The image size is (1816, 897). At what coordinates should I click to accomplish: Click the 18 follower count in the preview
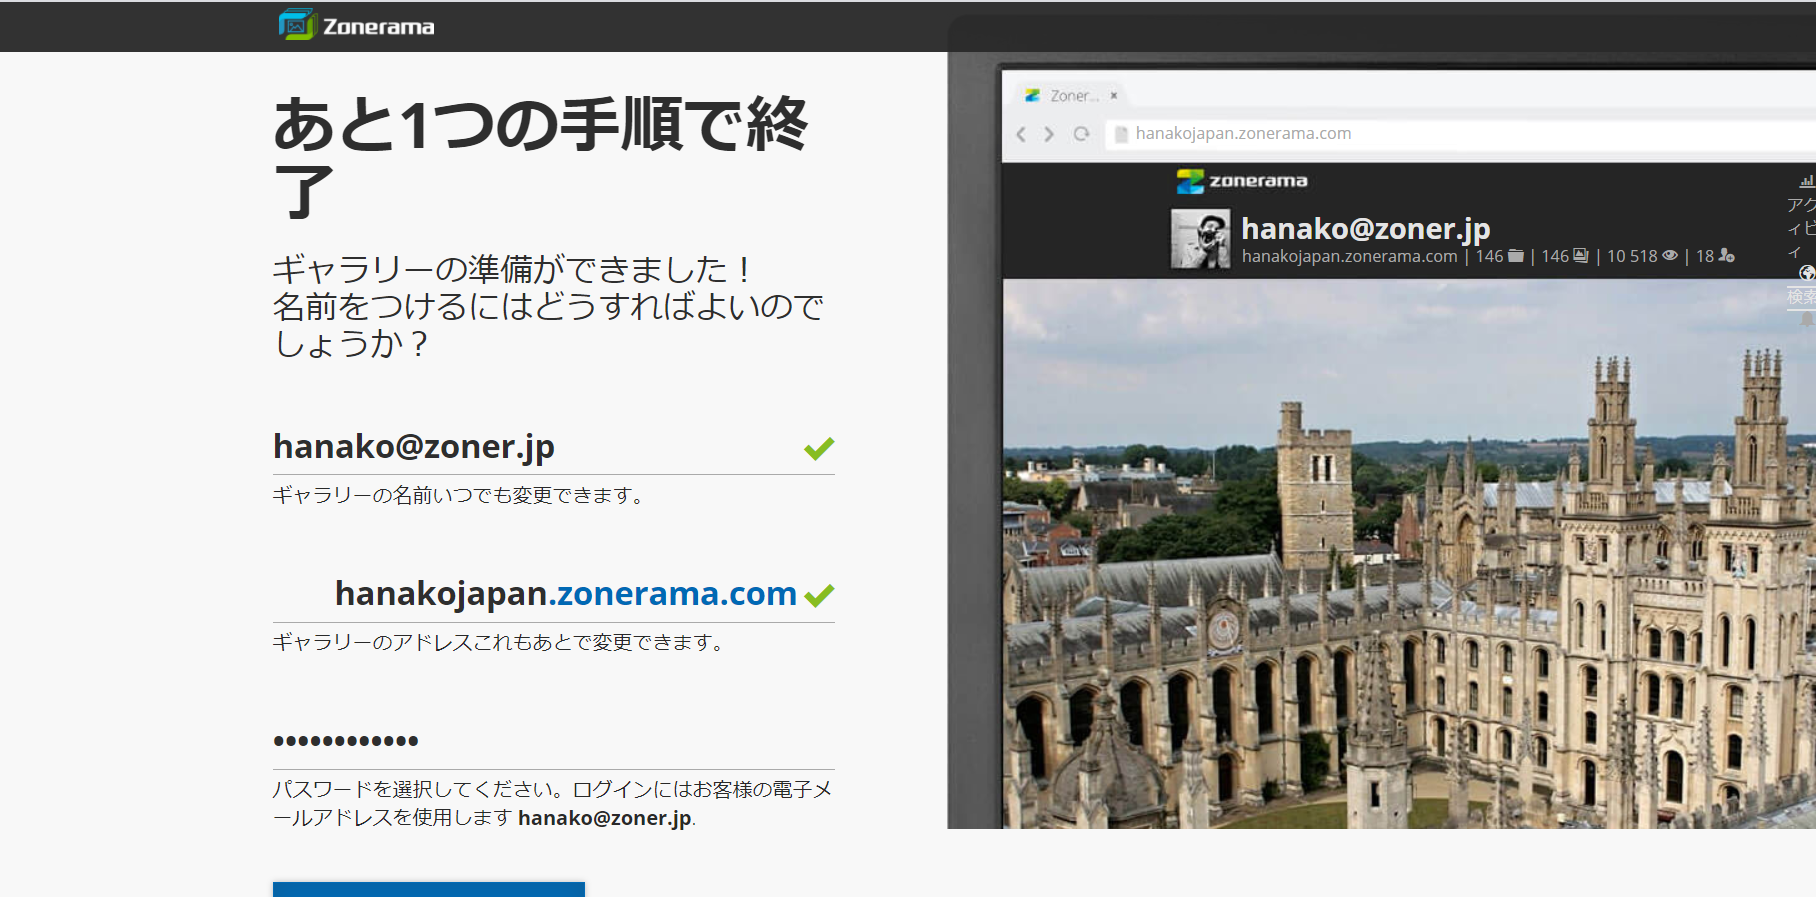point(1705,257)
